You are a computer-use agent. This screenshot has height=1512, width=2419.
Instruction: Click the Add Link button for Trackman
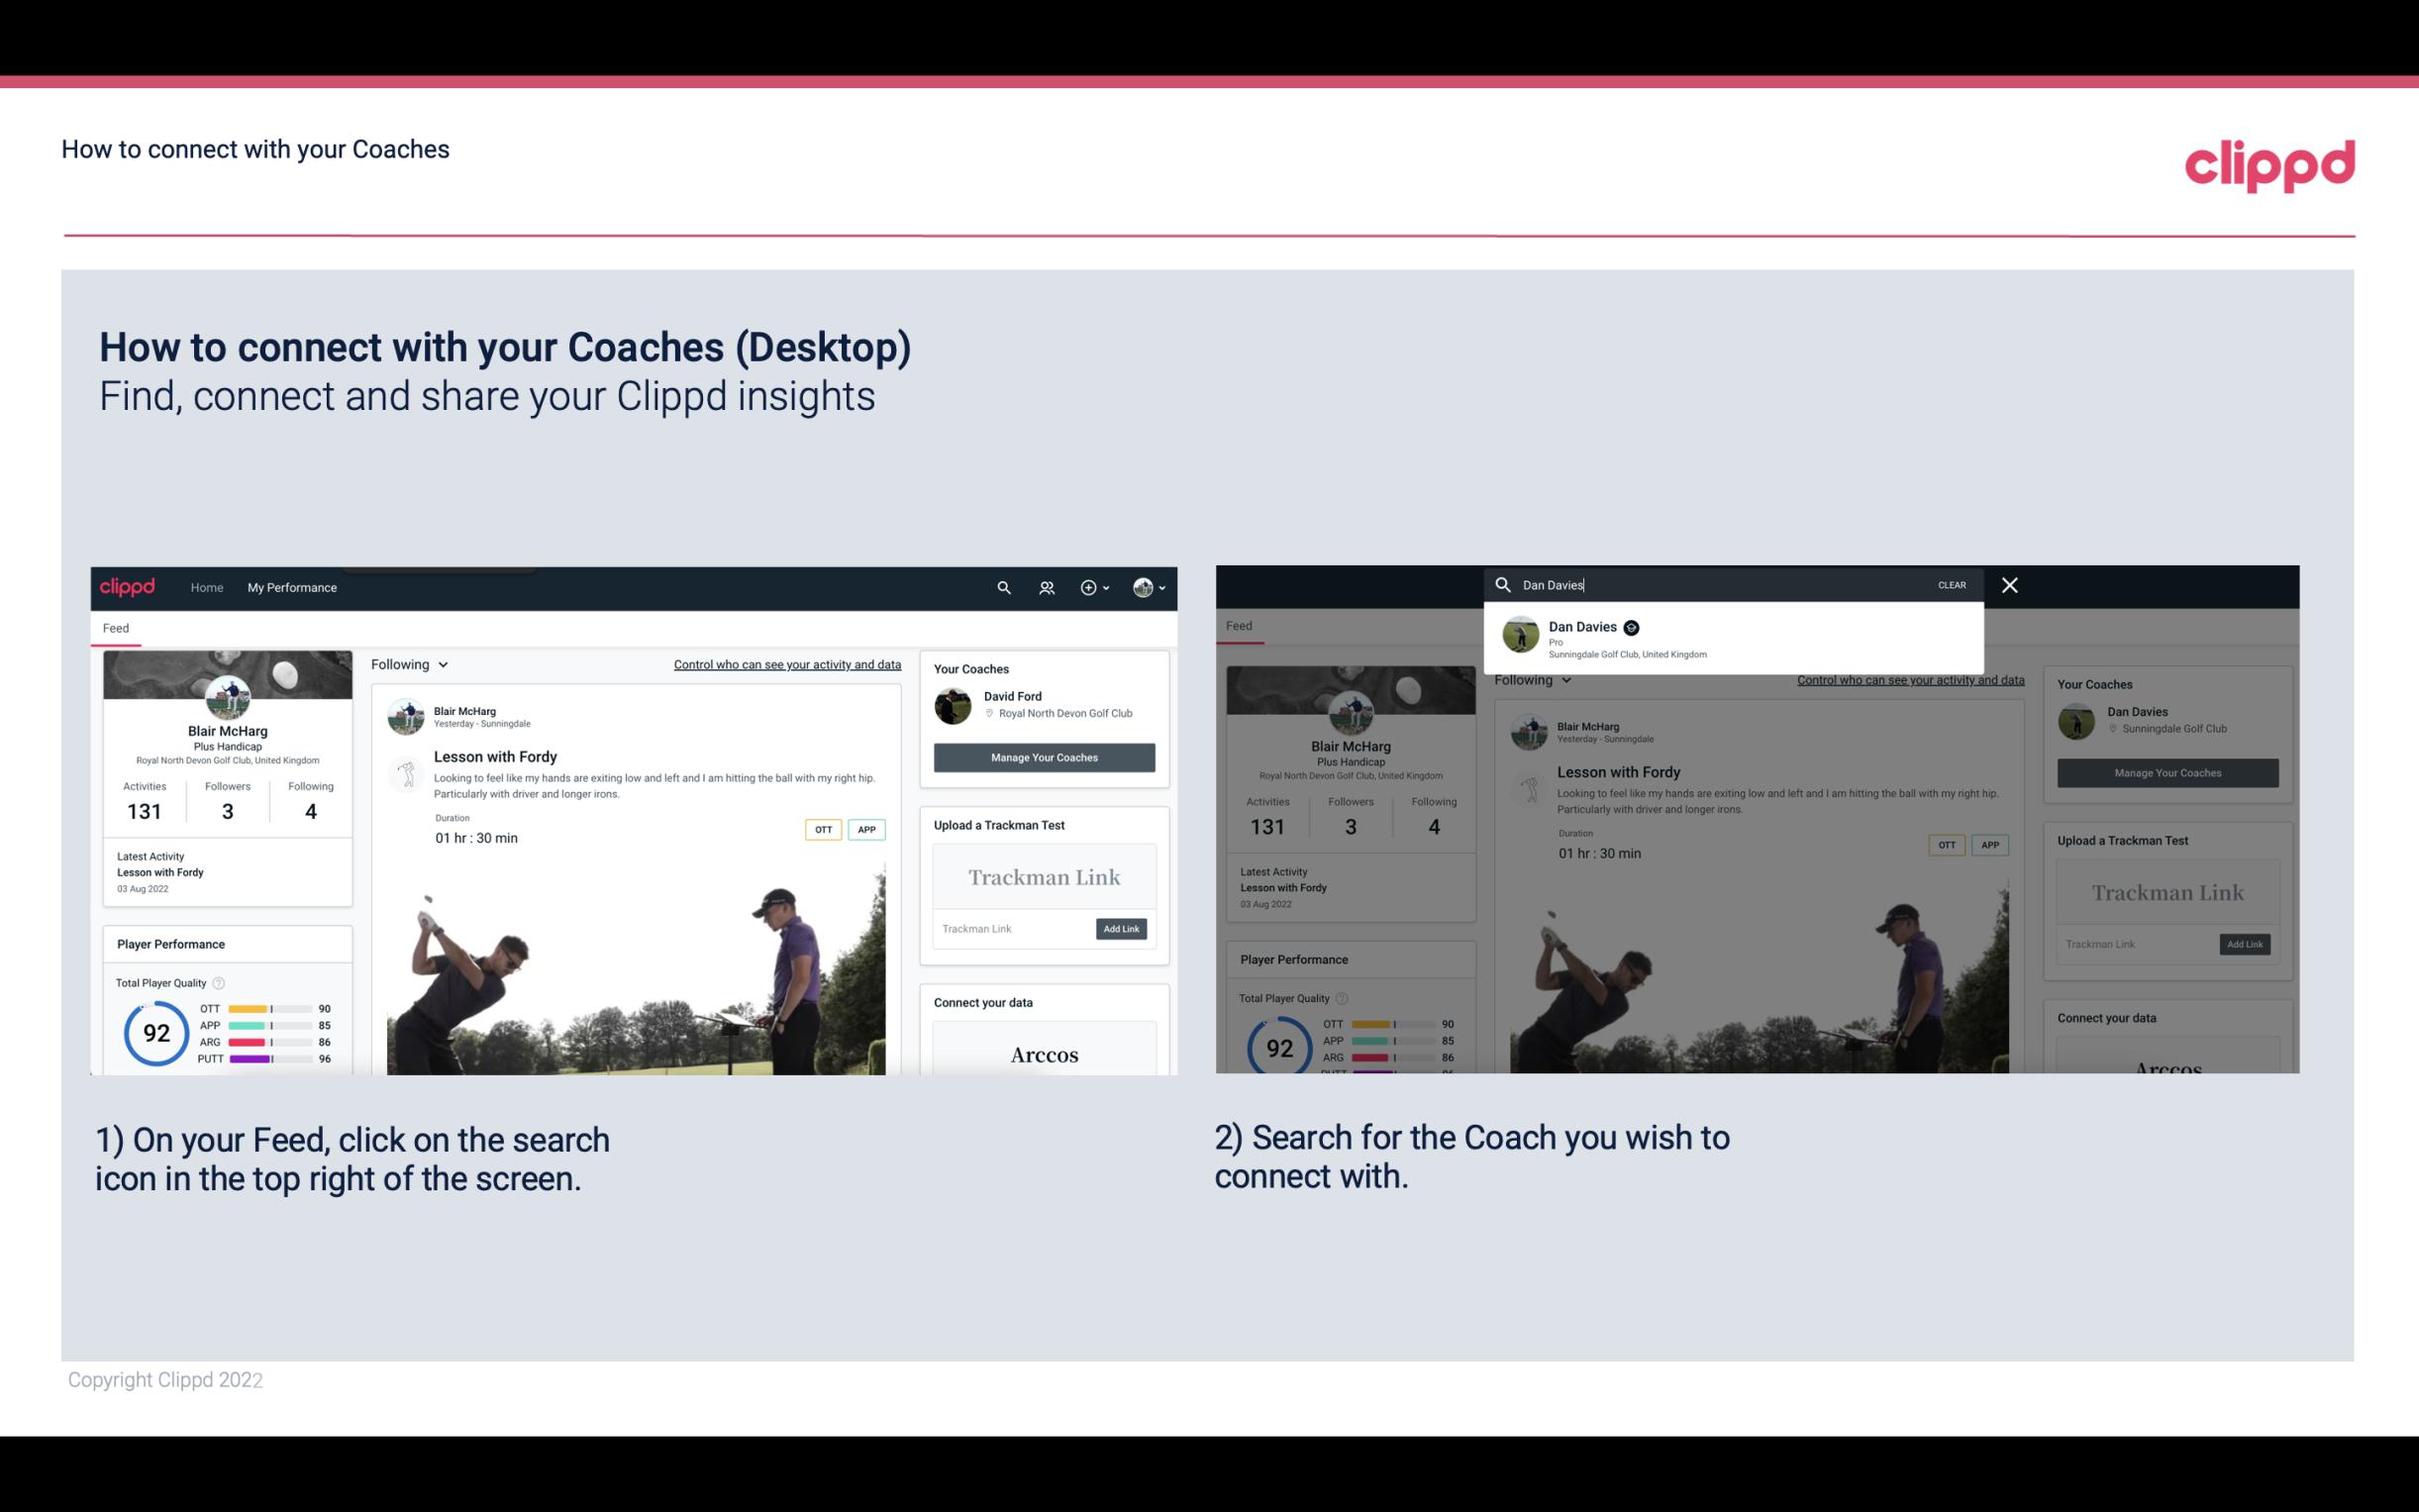coord(1122,927)
